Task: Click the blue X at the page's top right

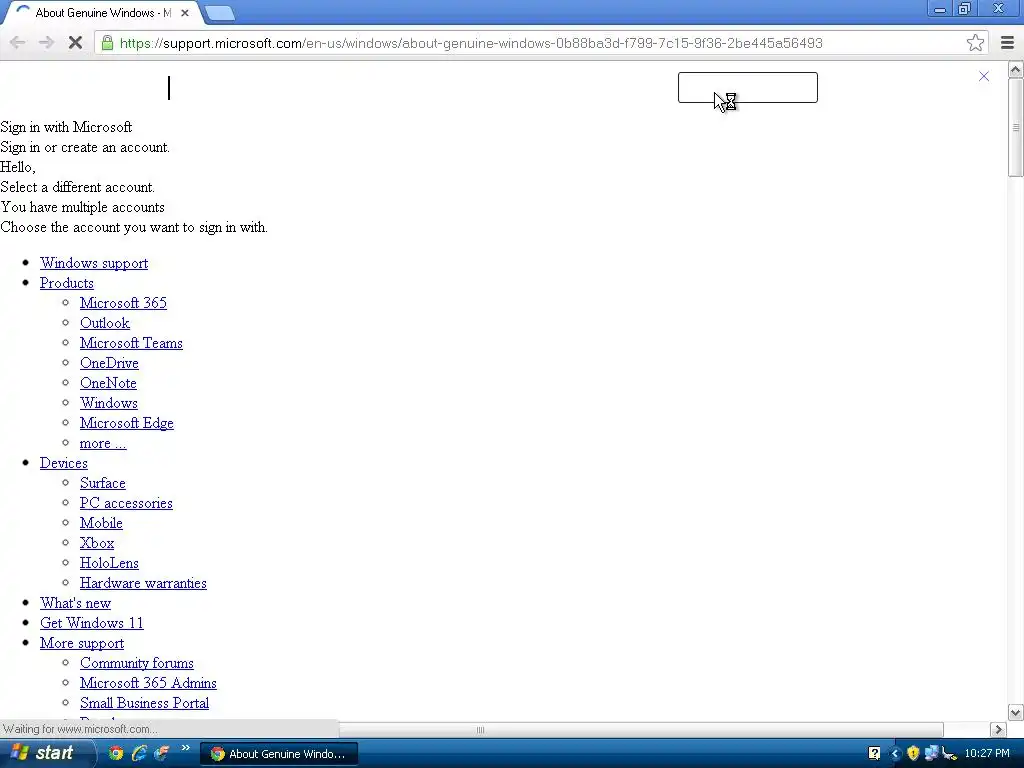Action: click(x=984, y=76)
